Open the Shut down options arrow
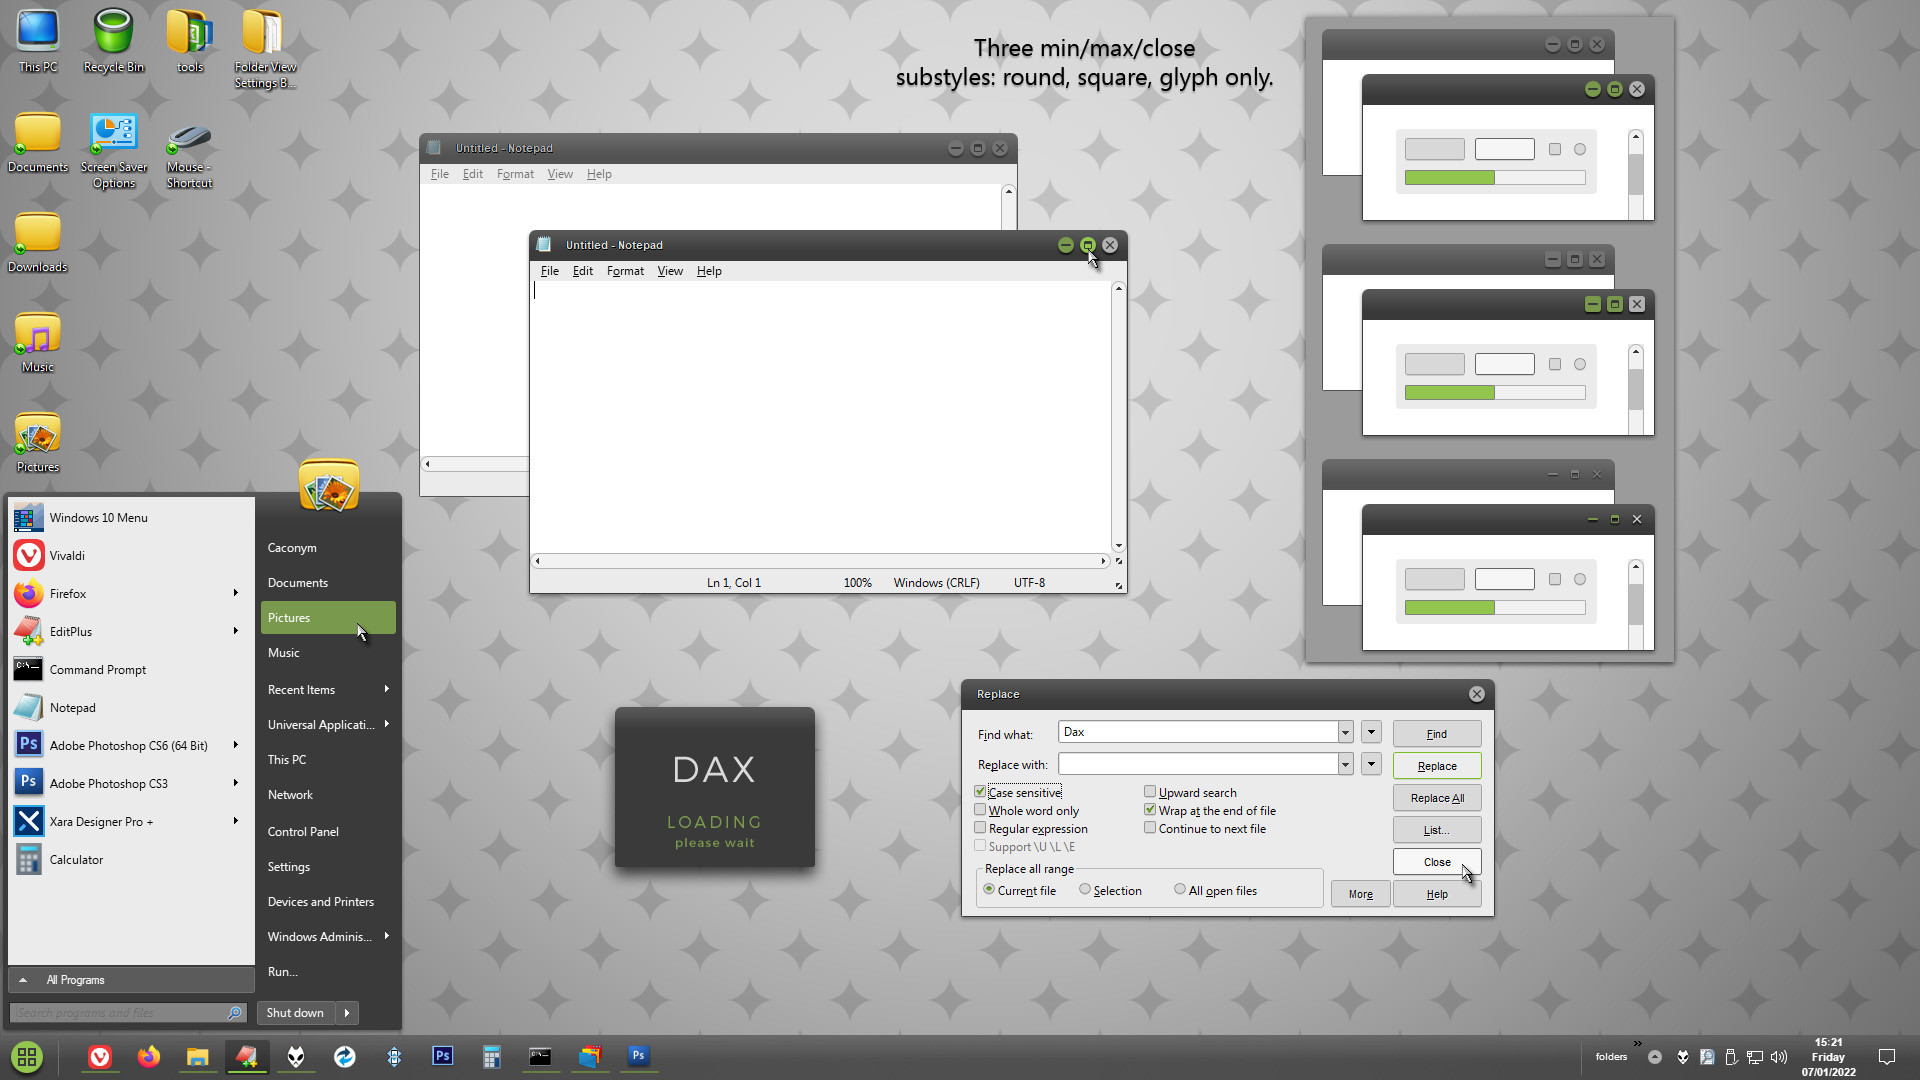This screenshot has width=1920, height=1080. pos(347,1013)
